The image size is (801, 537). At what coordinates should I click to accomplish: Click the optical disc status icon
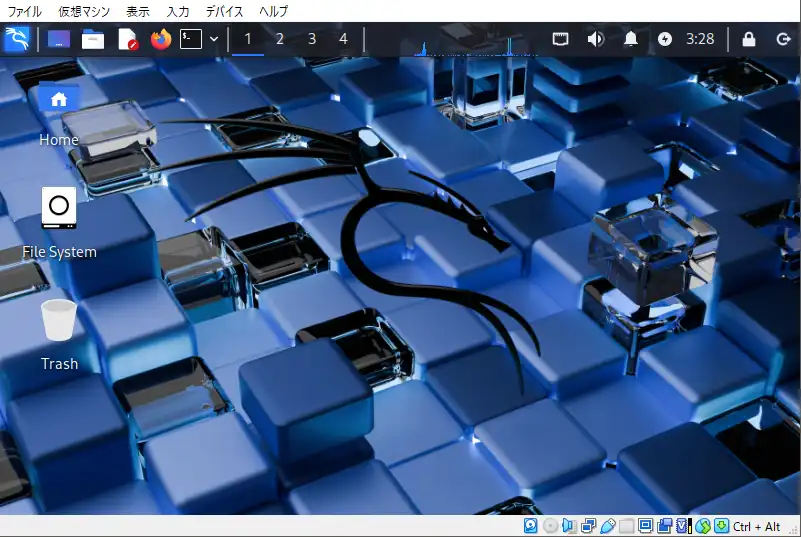550,526
